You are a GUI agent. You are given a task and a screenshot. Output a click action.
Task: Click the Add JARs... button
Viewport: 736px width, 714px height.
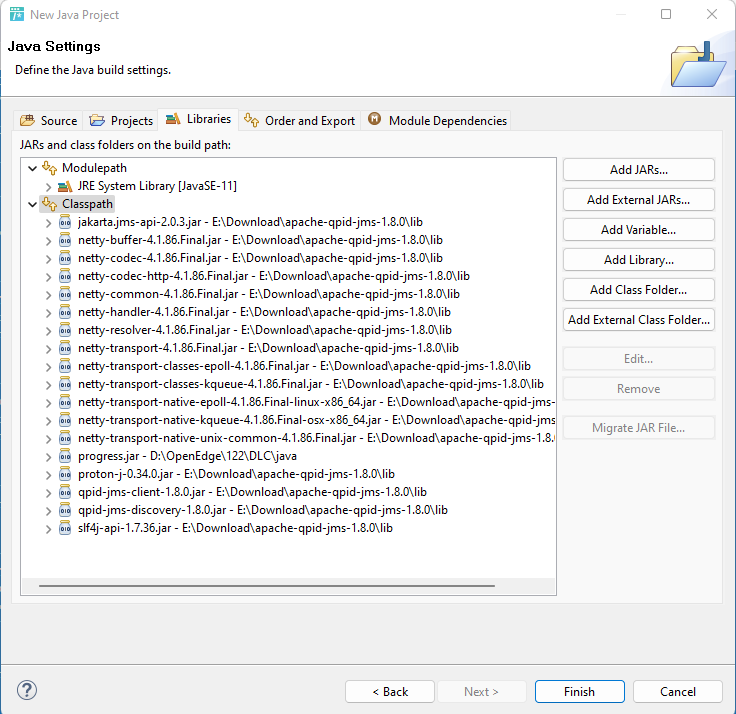click(639, 170)
